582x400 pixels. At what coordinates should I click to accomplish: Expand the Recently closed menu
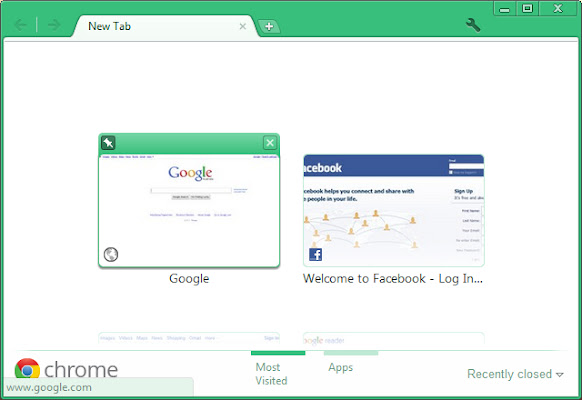tap(515, 374)
